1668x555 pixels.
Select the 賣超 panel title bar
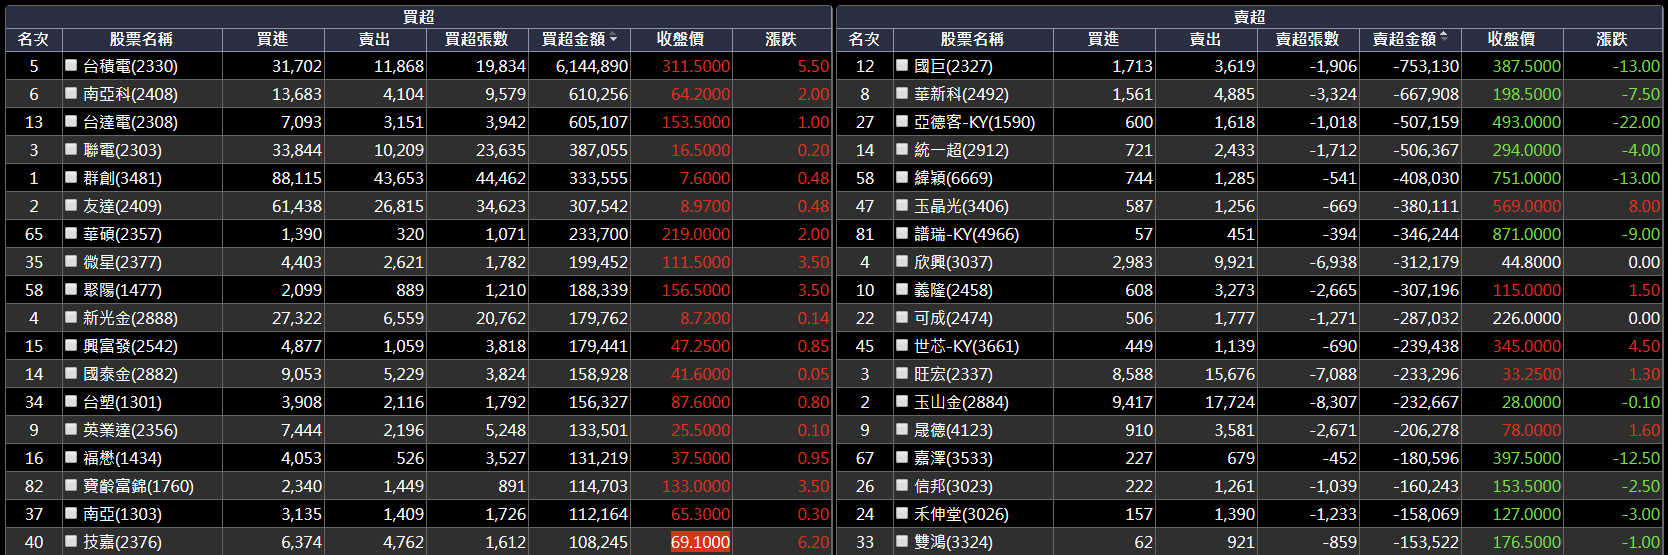tap(1249, 17)
